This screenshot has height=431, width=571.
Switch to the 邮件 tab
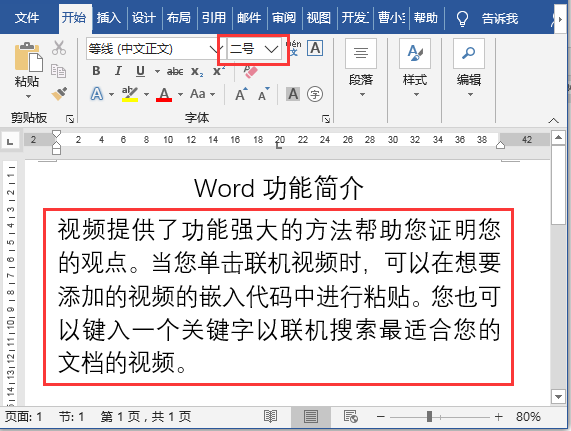tap(249, 17)
